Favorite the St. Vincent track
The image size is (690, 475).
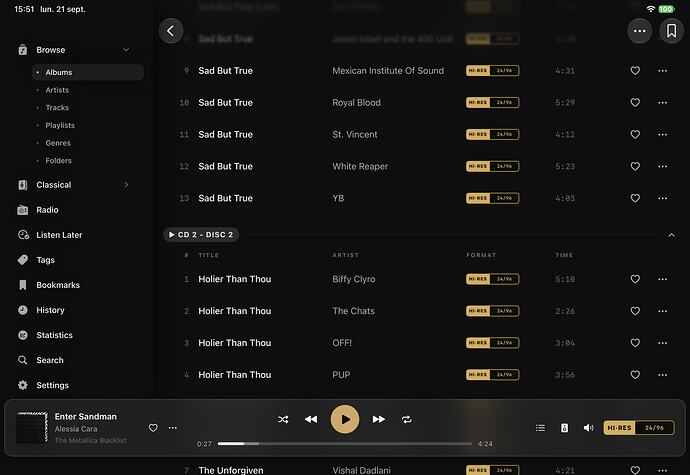click(x=635, y=135)
